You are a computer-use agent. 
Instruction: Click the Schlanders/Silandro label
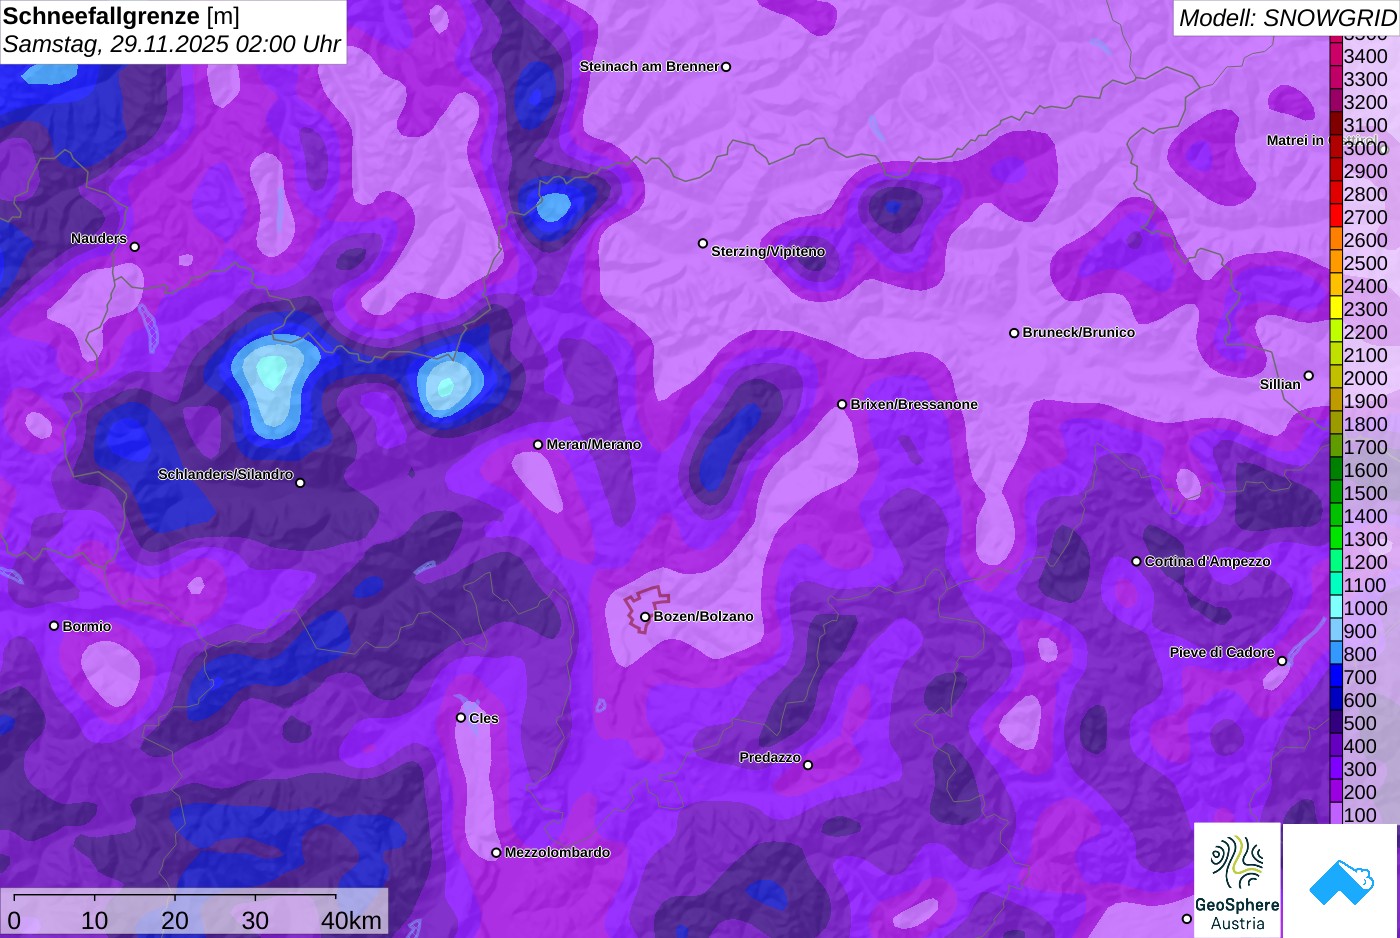(x=226, y=474)
